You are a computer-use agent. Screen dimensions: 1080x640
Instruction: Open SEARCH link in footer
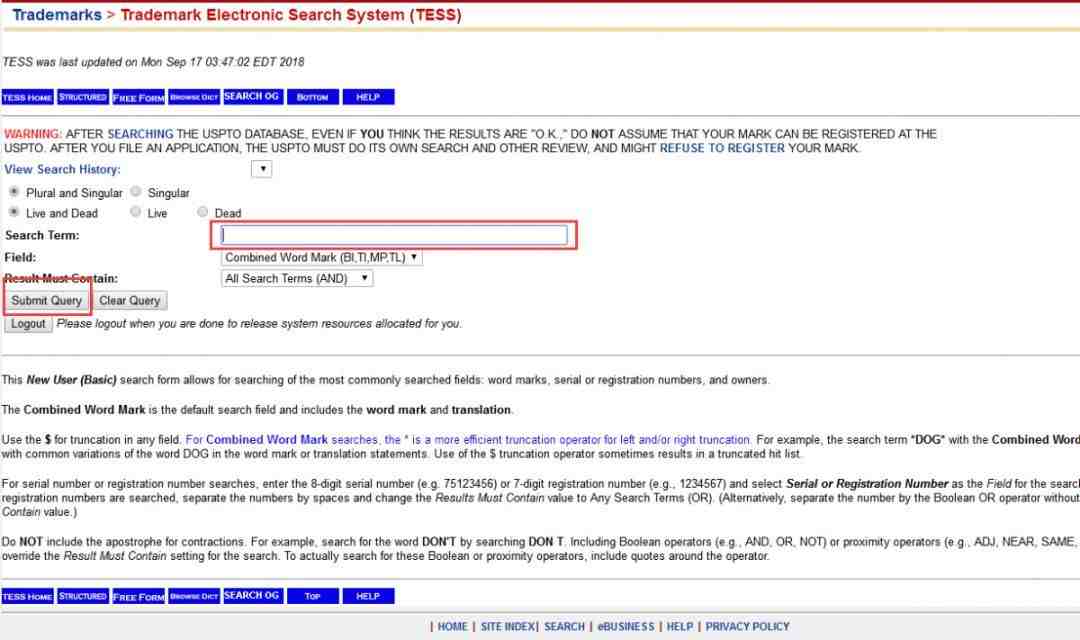coord(564,626)
